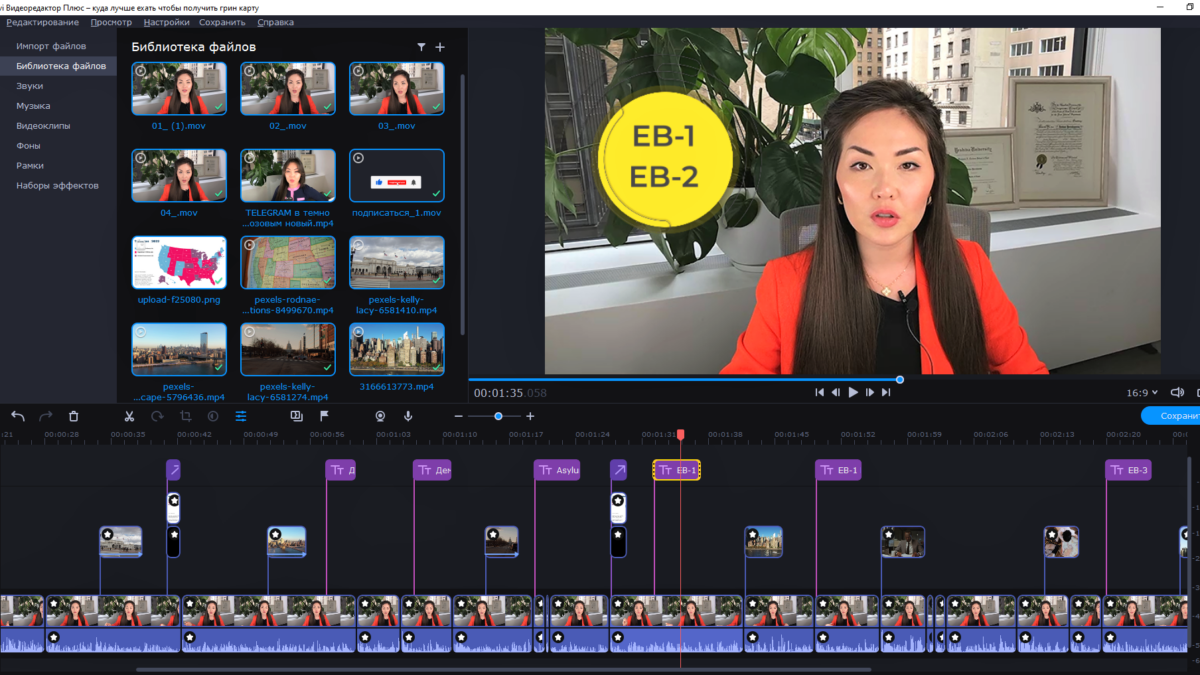The height and width of the screenshot is (675, 1200).
Task: Step back to the previous frame
Action: point(836,393)
